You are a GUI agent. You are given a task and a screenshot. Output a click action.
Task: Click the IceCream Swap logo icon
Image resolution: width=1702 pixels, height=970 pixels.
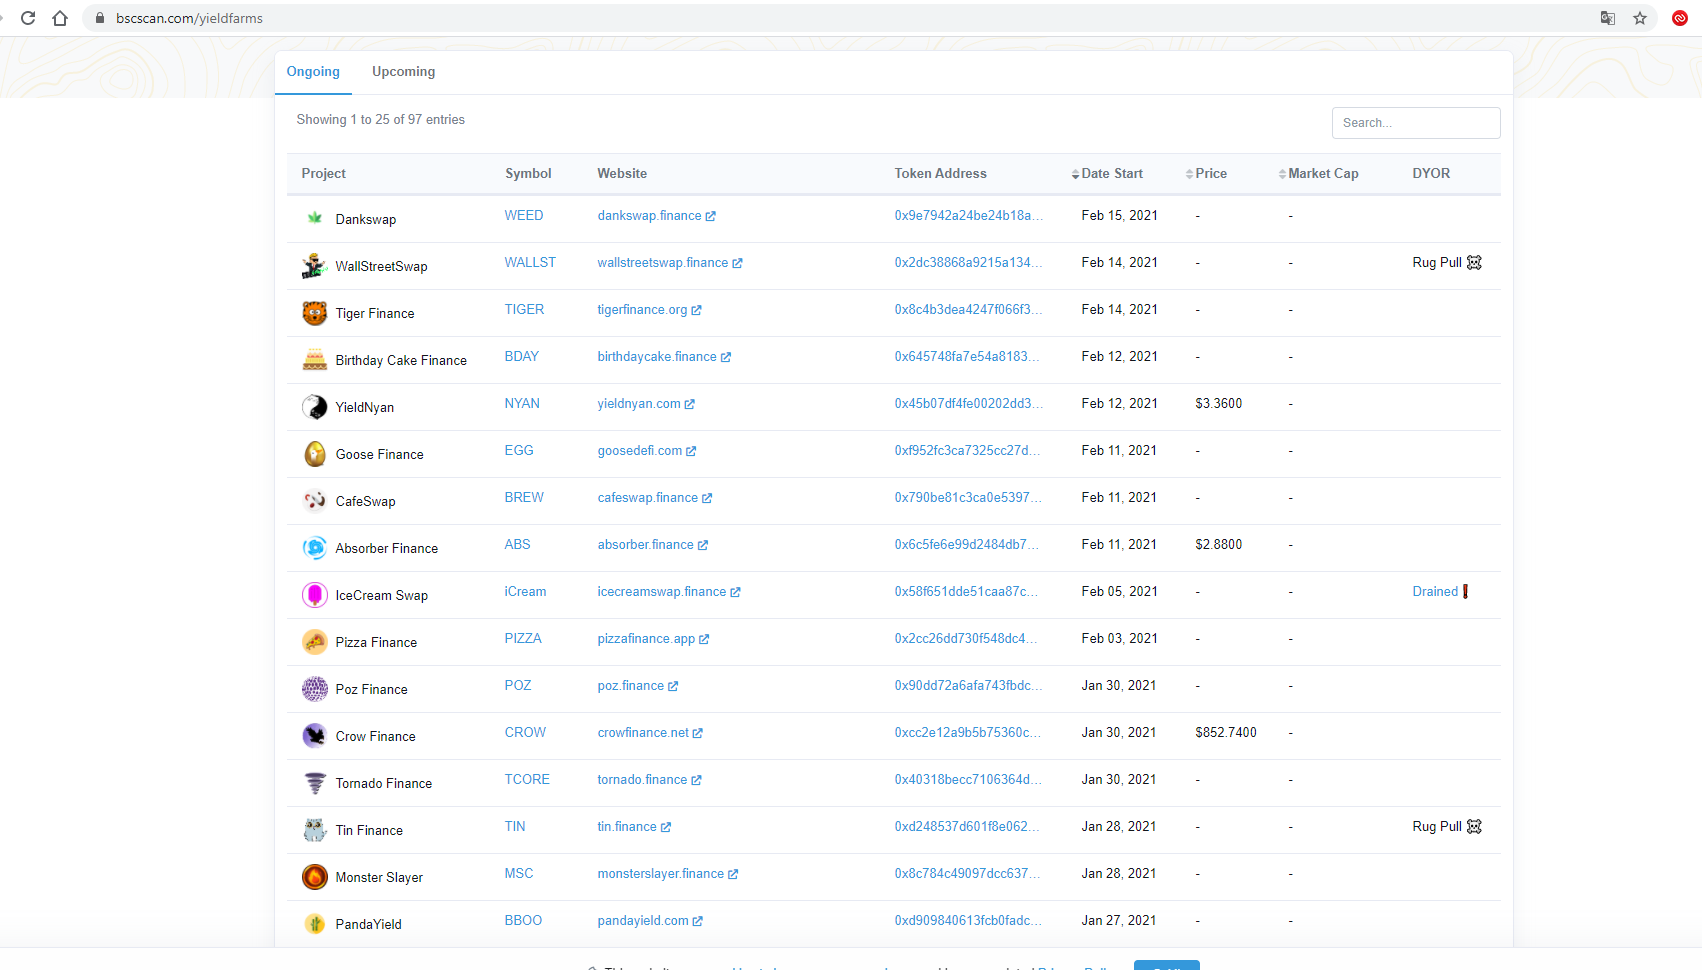315,595
